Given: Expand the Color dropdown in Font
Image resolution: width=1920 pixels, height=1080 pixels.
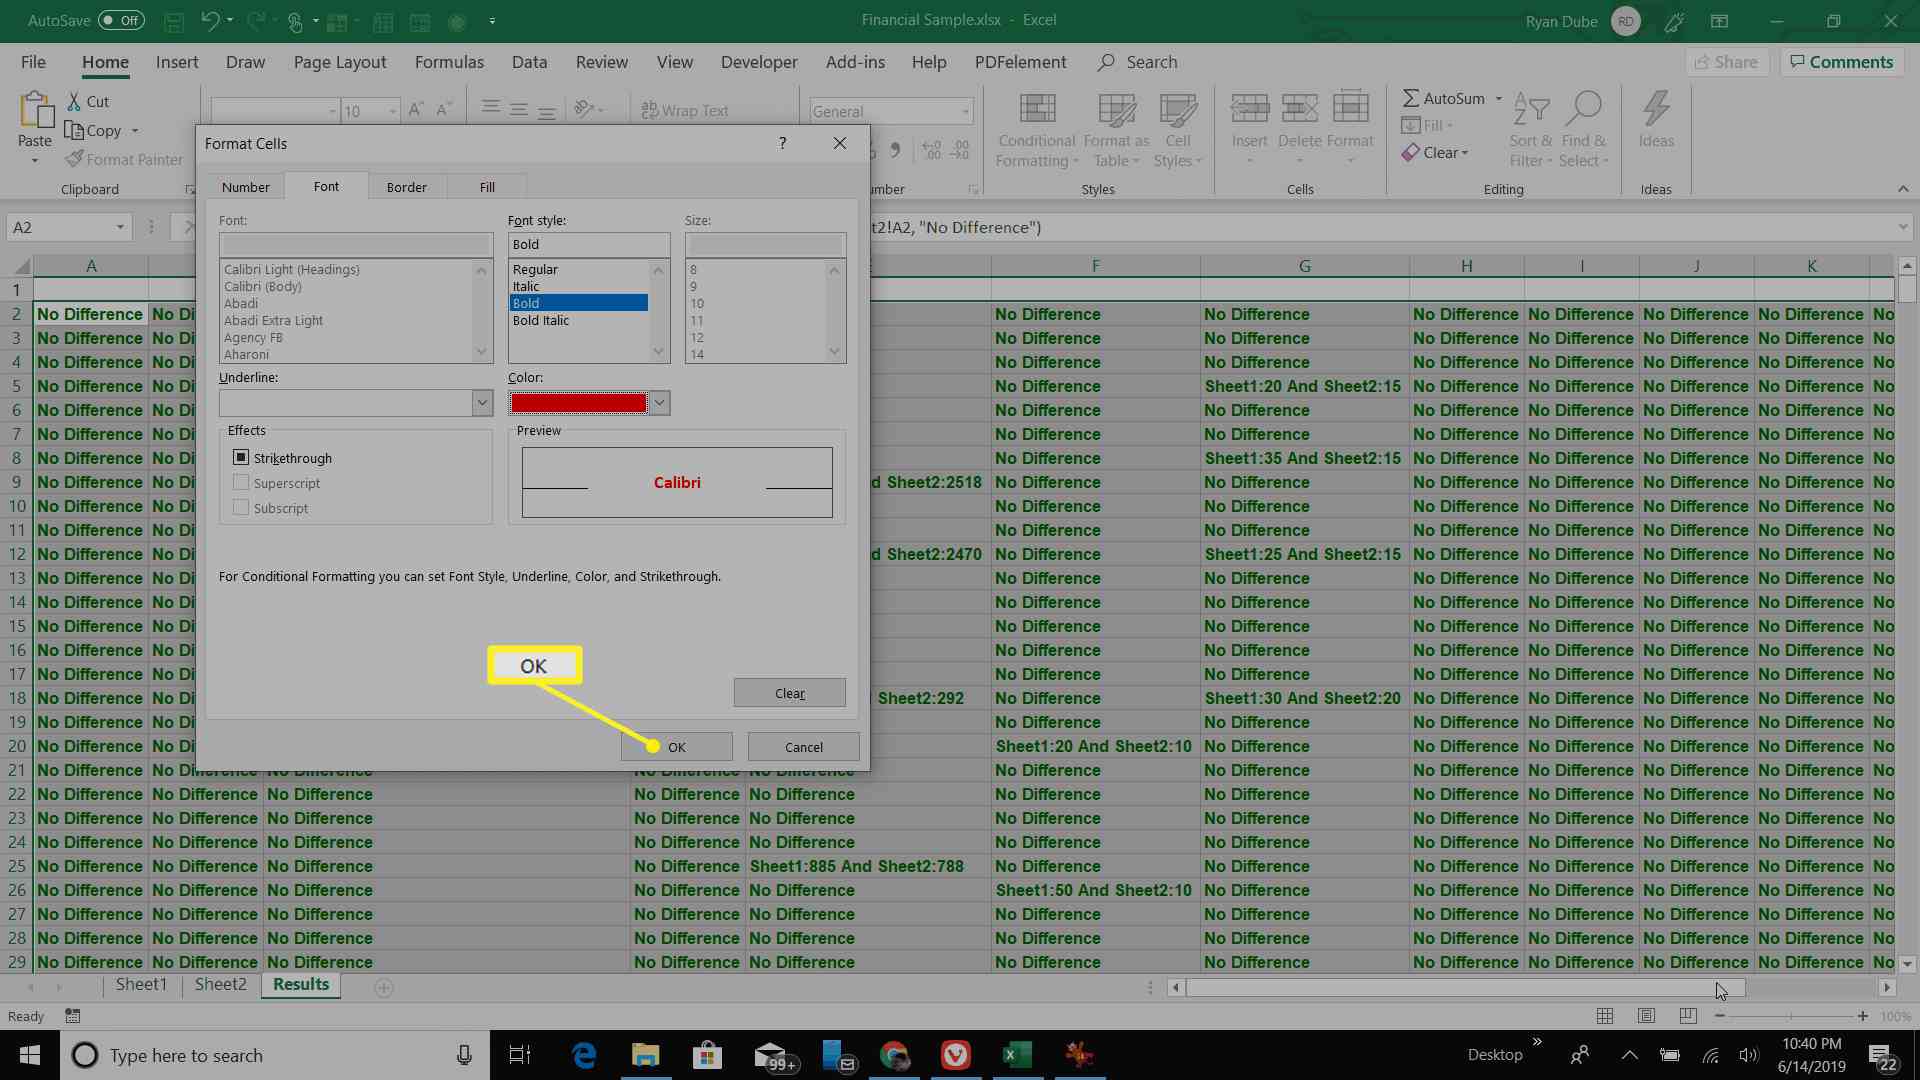Looking at the screenshot, I should [659, 402].
